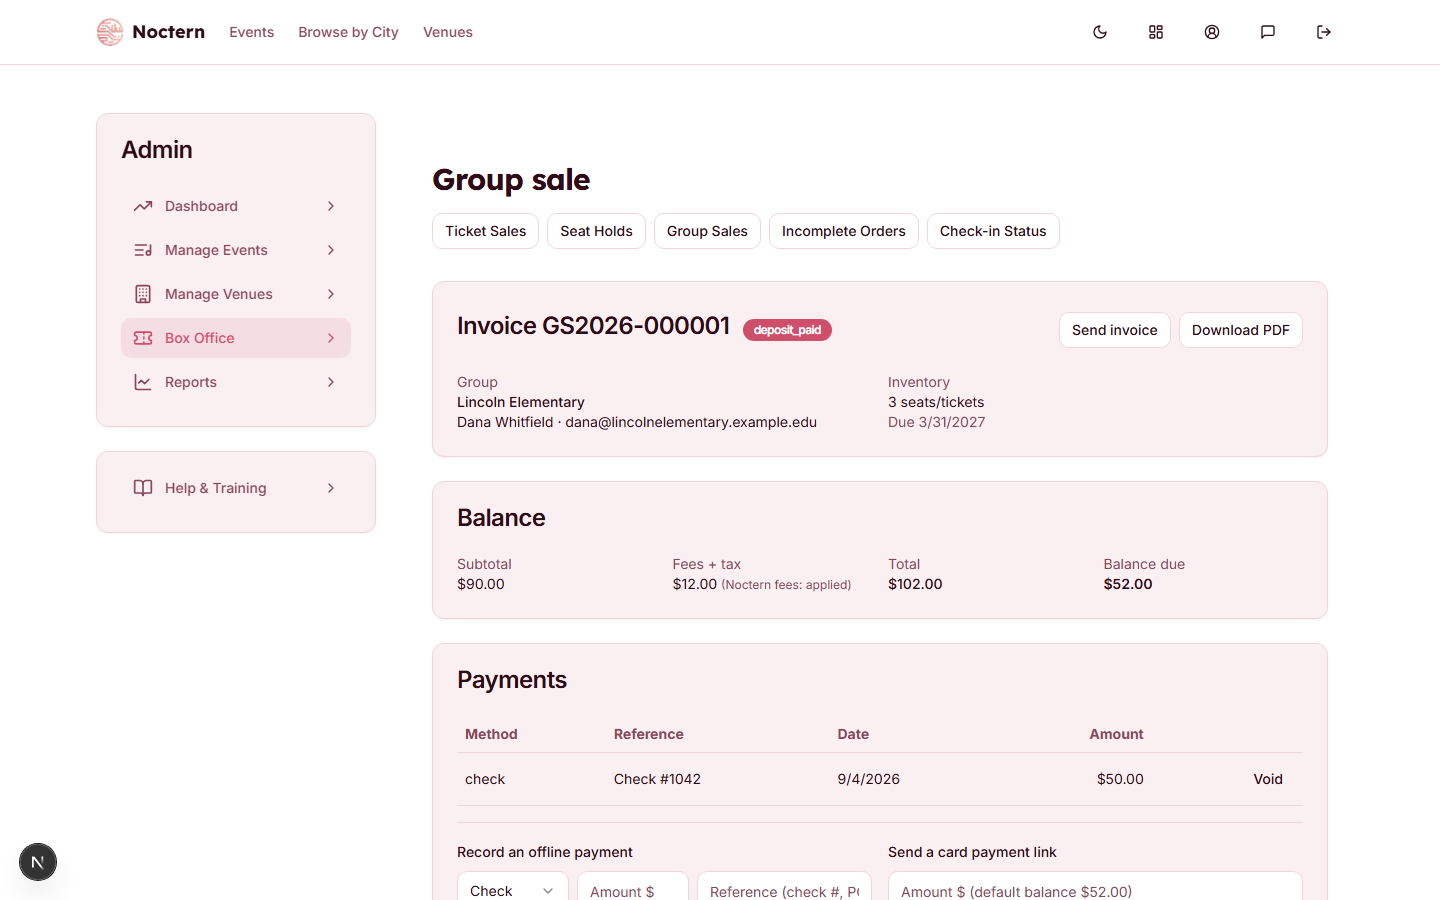Image resolution: width=1440 pixels, height=900 pixels.
Task: Toggle dark mode moon icon
Action: [1100, 32]
